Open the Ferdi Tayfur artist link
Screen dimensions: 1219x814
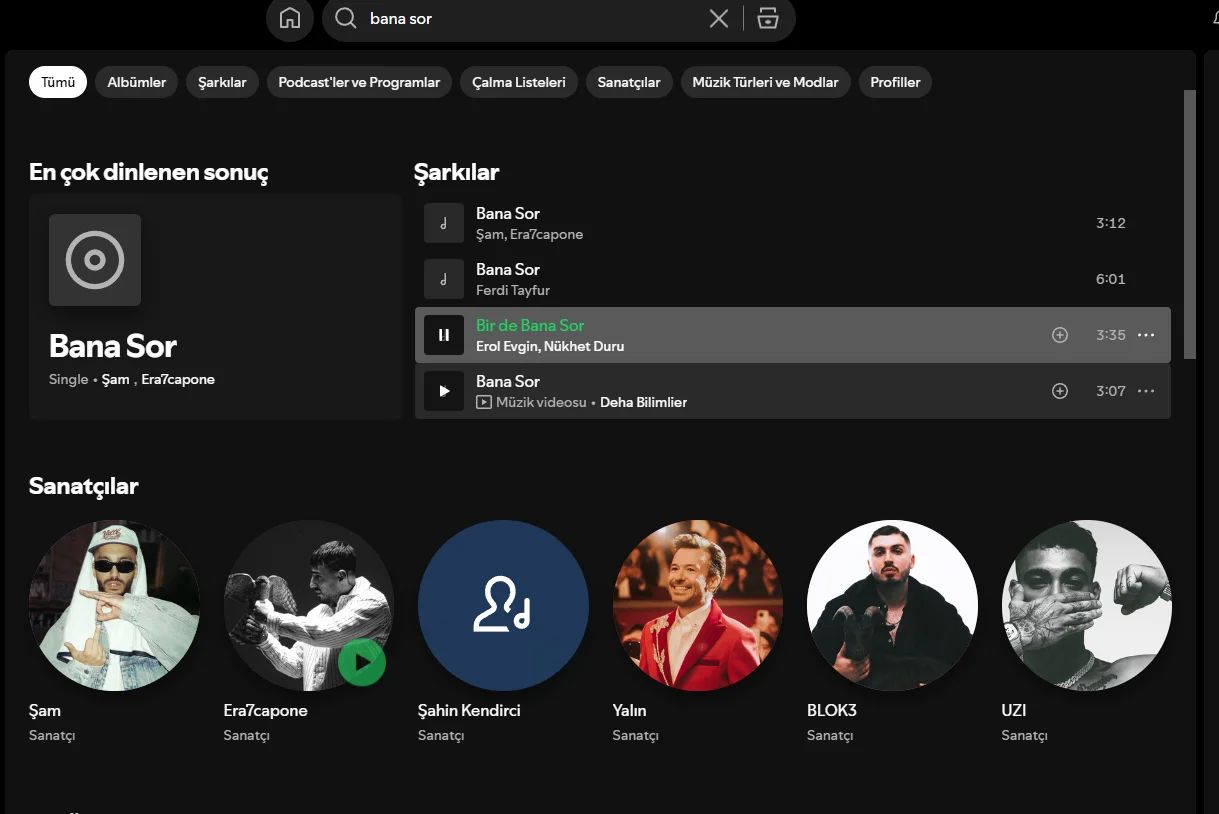(x=513, y=290)
